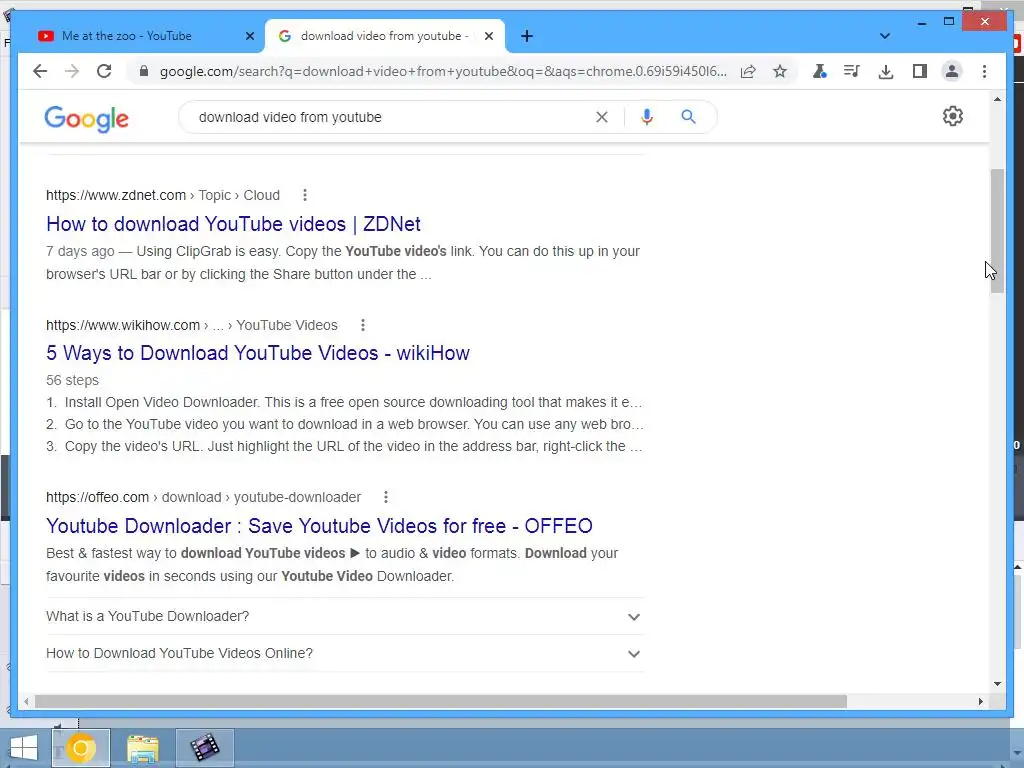The width and height of the screenshot is (1024, 768).
Task: Click the '56 steps' text under wikiHow
Action: point(72,380)
